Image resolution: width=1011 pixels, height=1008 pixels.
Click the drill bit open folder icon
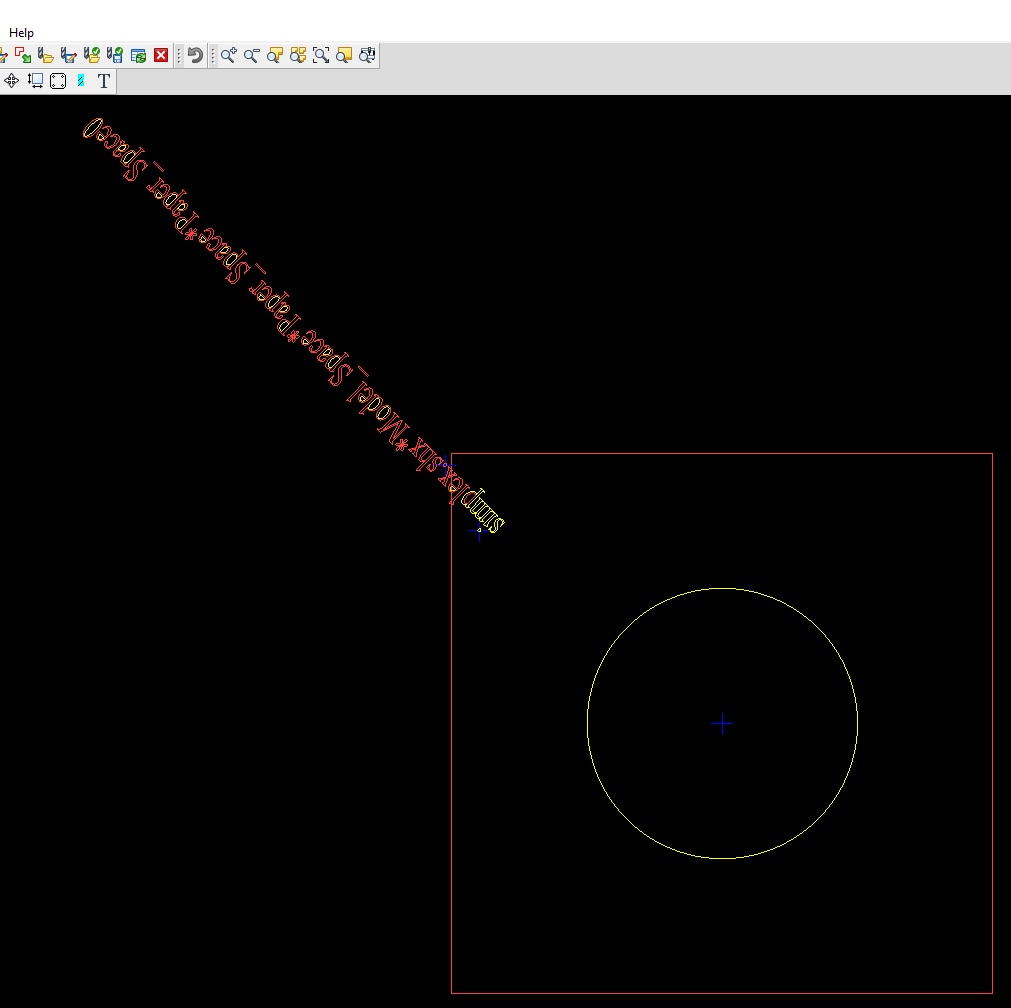(x=45, y=55)
